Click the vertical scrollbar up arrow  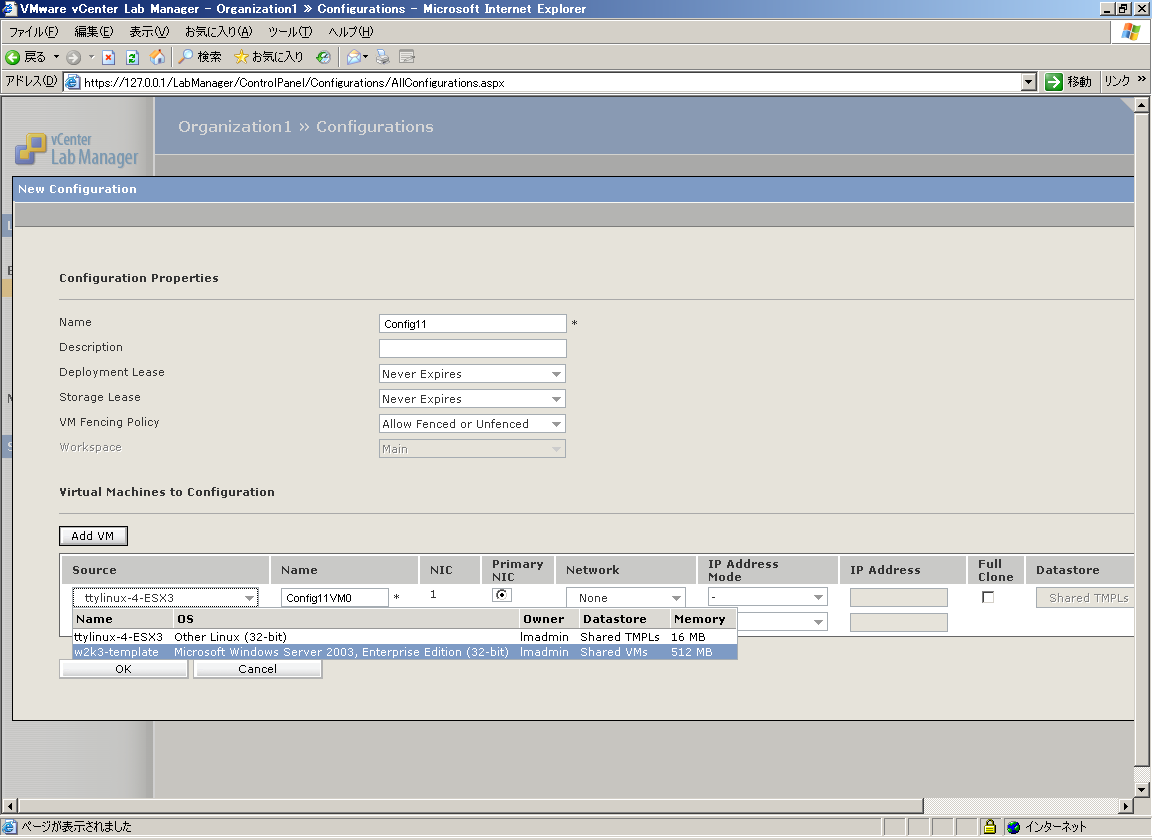click(1142, 104)
